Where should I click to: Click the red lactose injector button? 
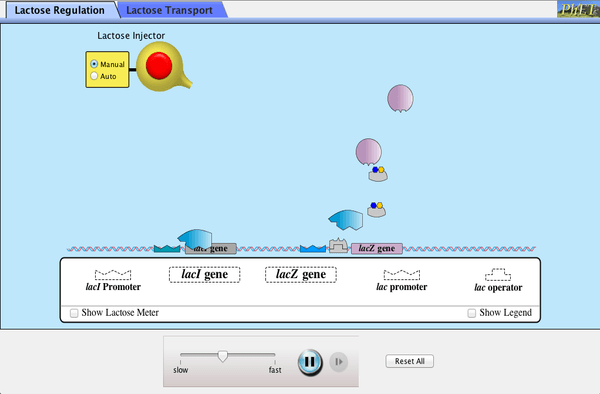[159, 66]
